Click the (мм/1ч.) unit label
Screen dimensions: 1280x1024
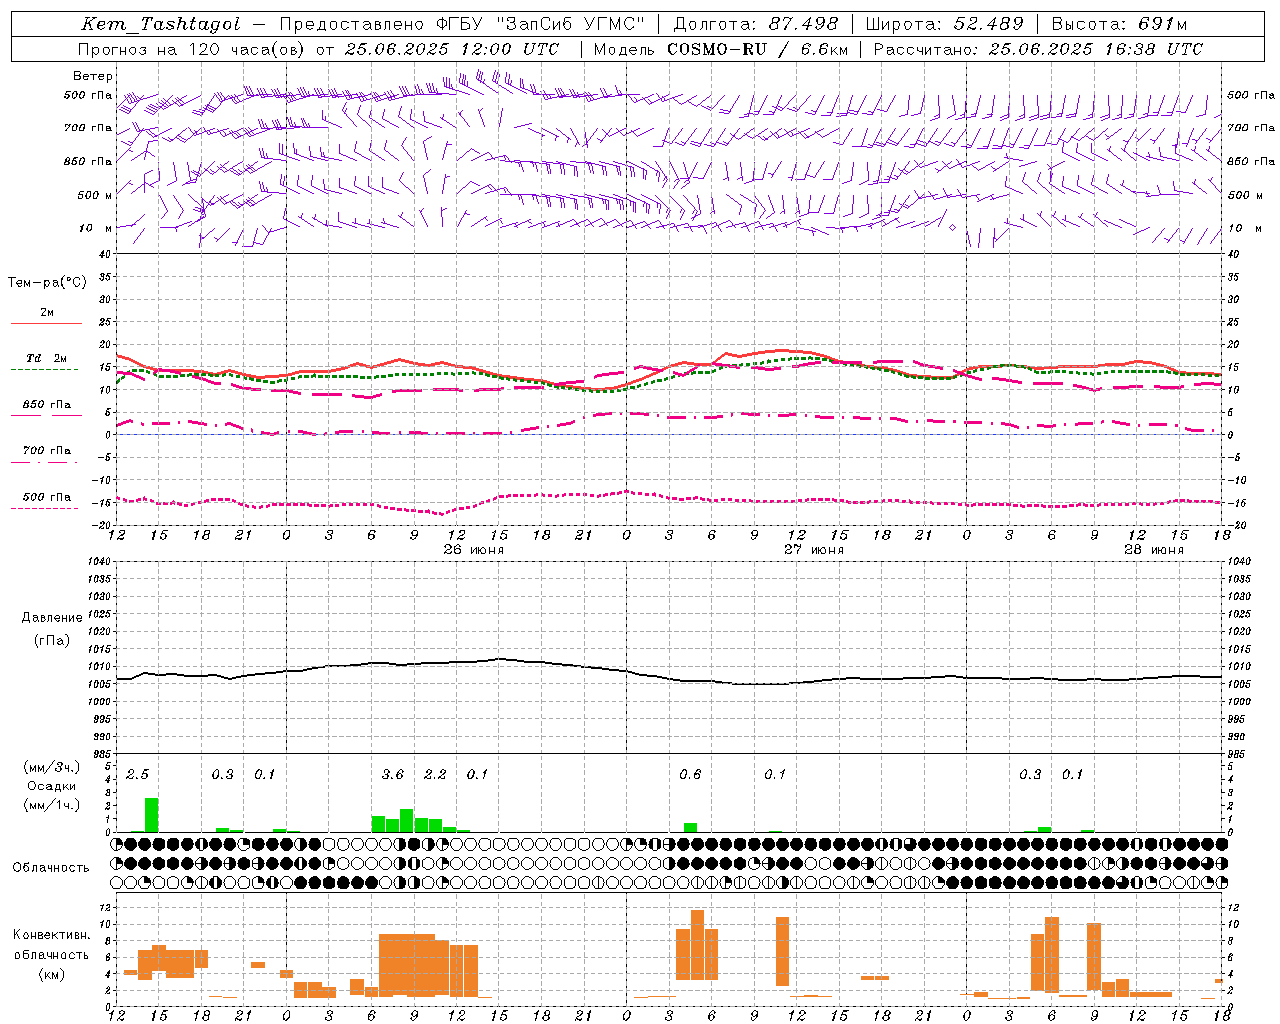coord(52,805)
